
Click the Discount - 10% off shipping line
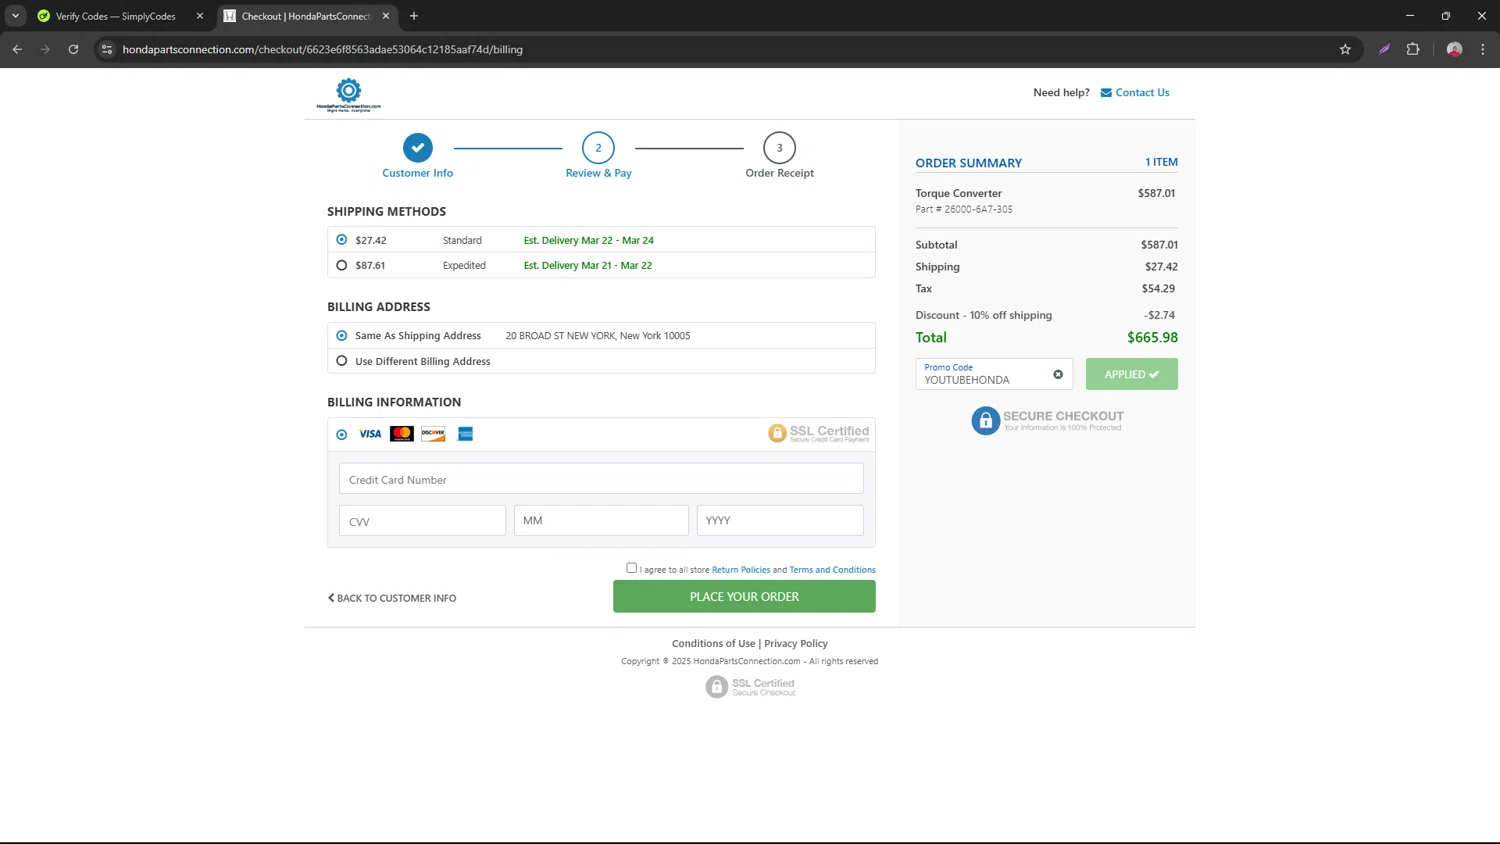[1046, 315]
